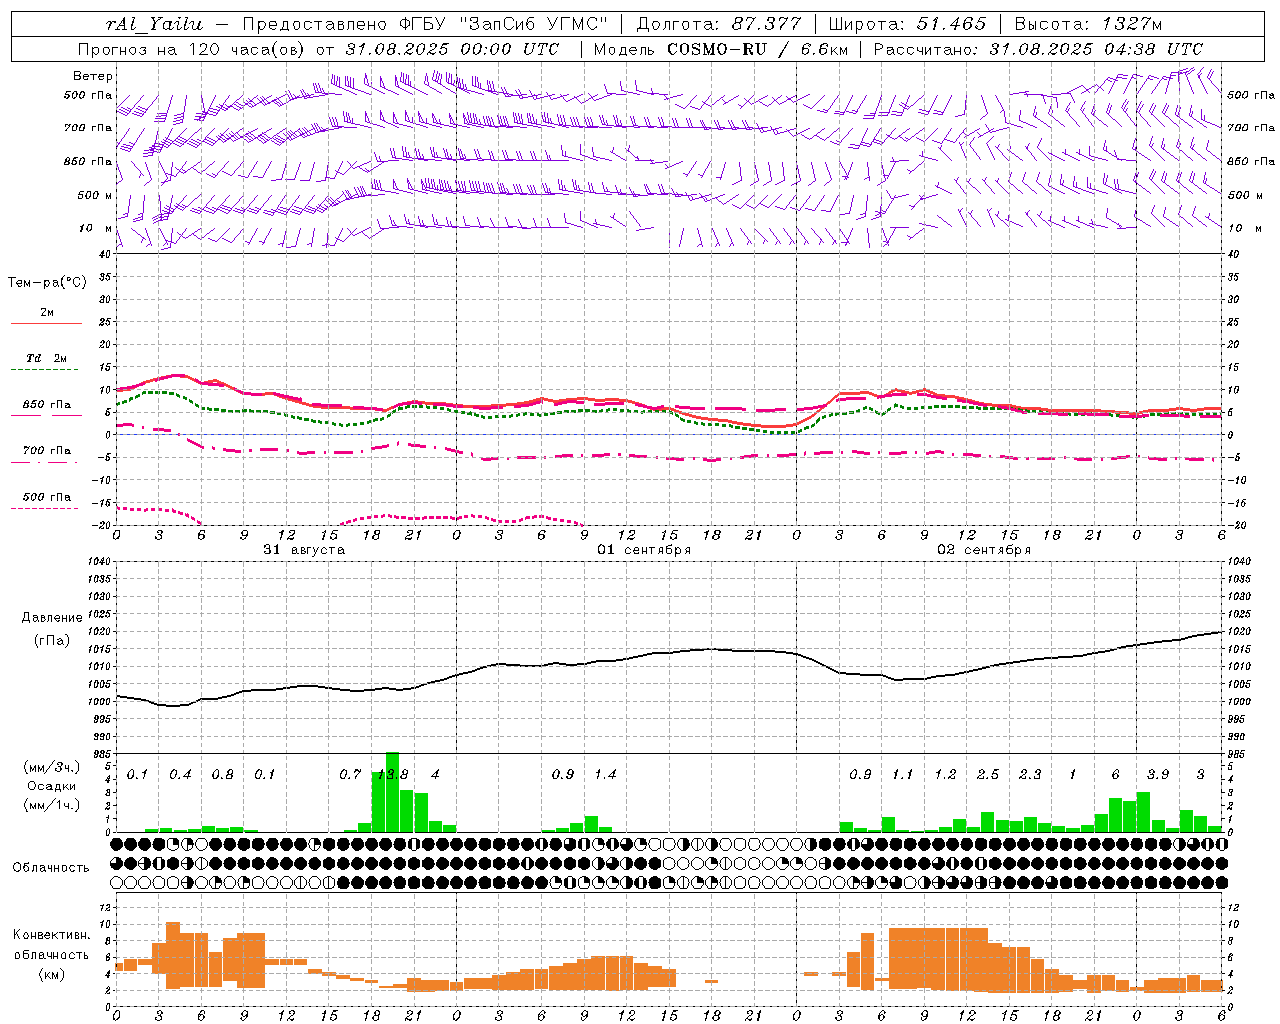Select the 1.1 precipitation total value

903,774
